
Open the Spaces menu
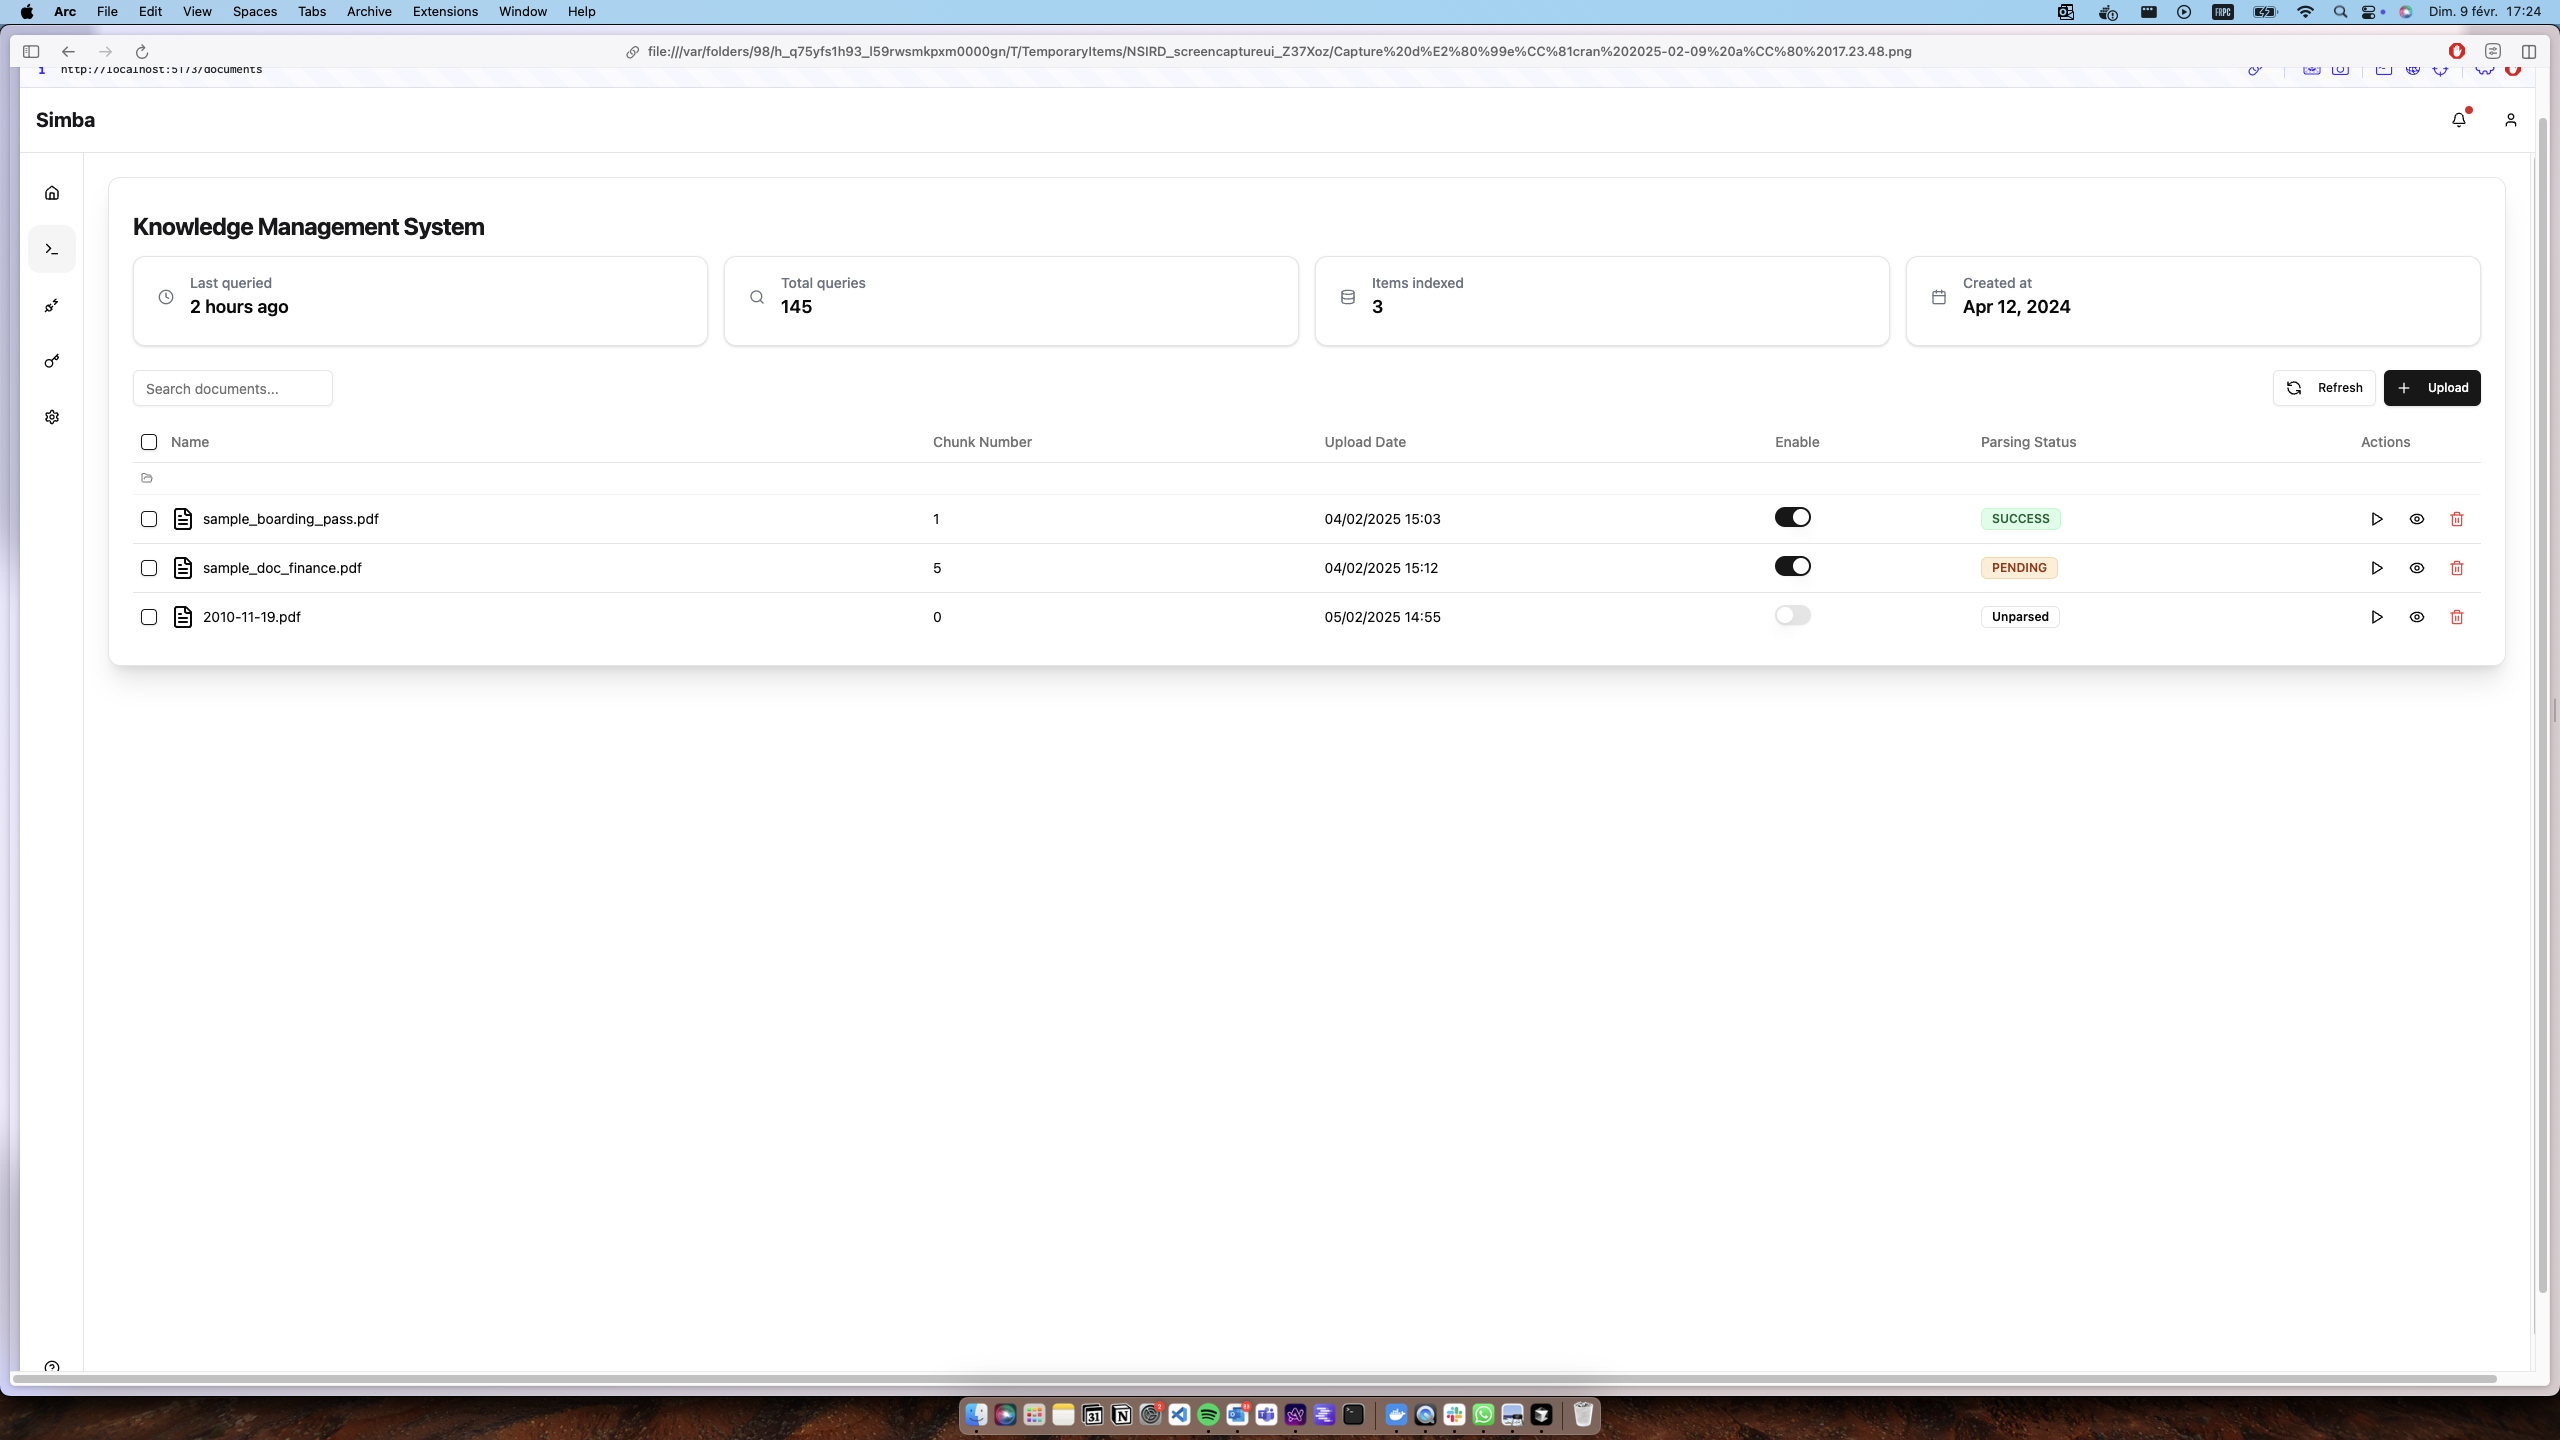(254, 11)
